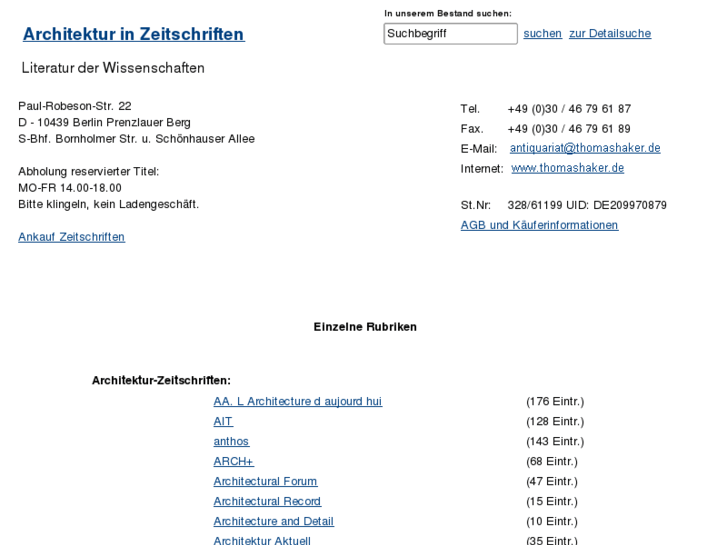Open the anthos magazine category
The image size is (727, 545).
point(231,441)
